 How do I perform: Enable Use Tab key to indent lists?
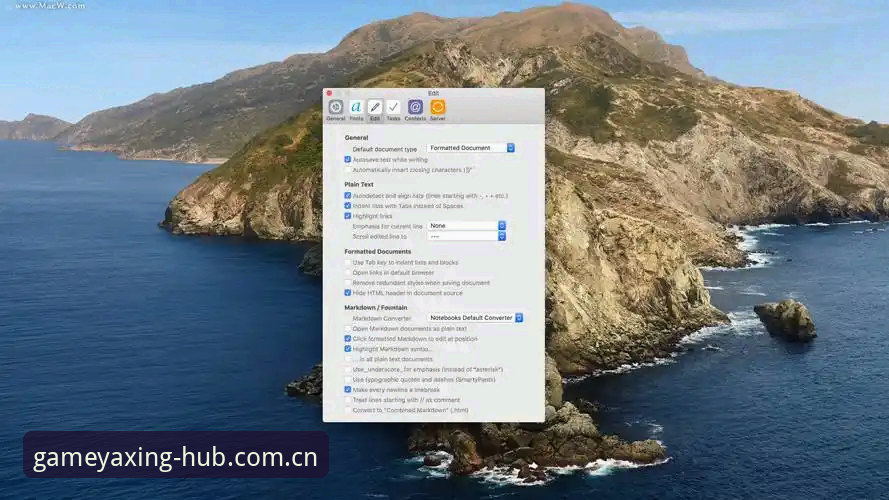coord(348,262)
